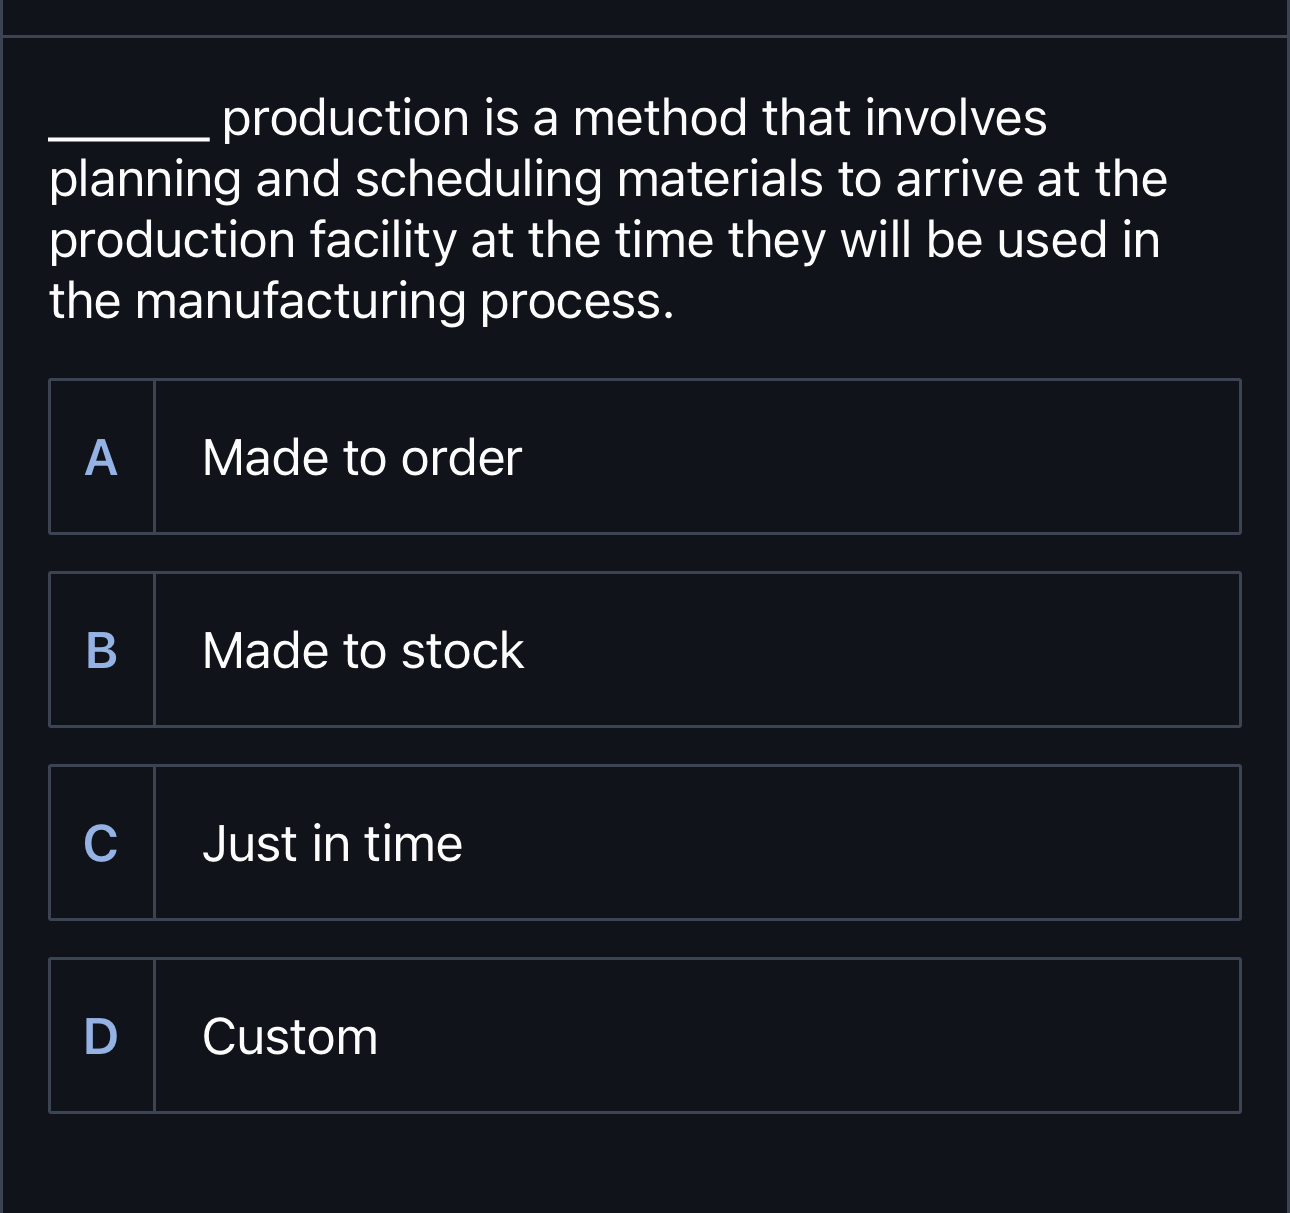The width and height of the screenshot is (1290, 1213).
Task: Click inside the option C answer box
Action: pyautogui.click(x=700, y=841)
